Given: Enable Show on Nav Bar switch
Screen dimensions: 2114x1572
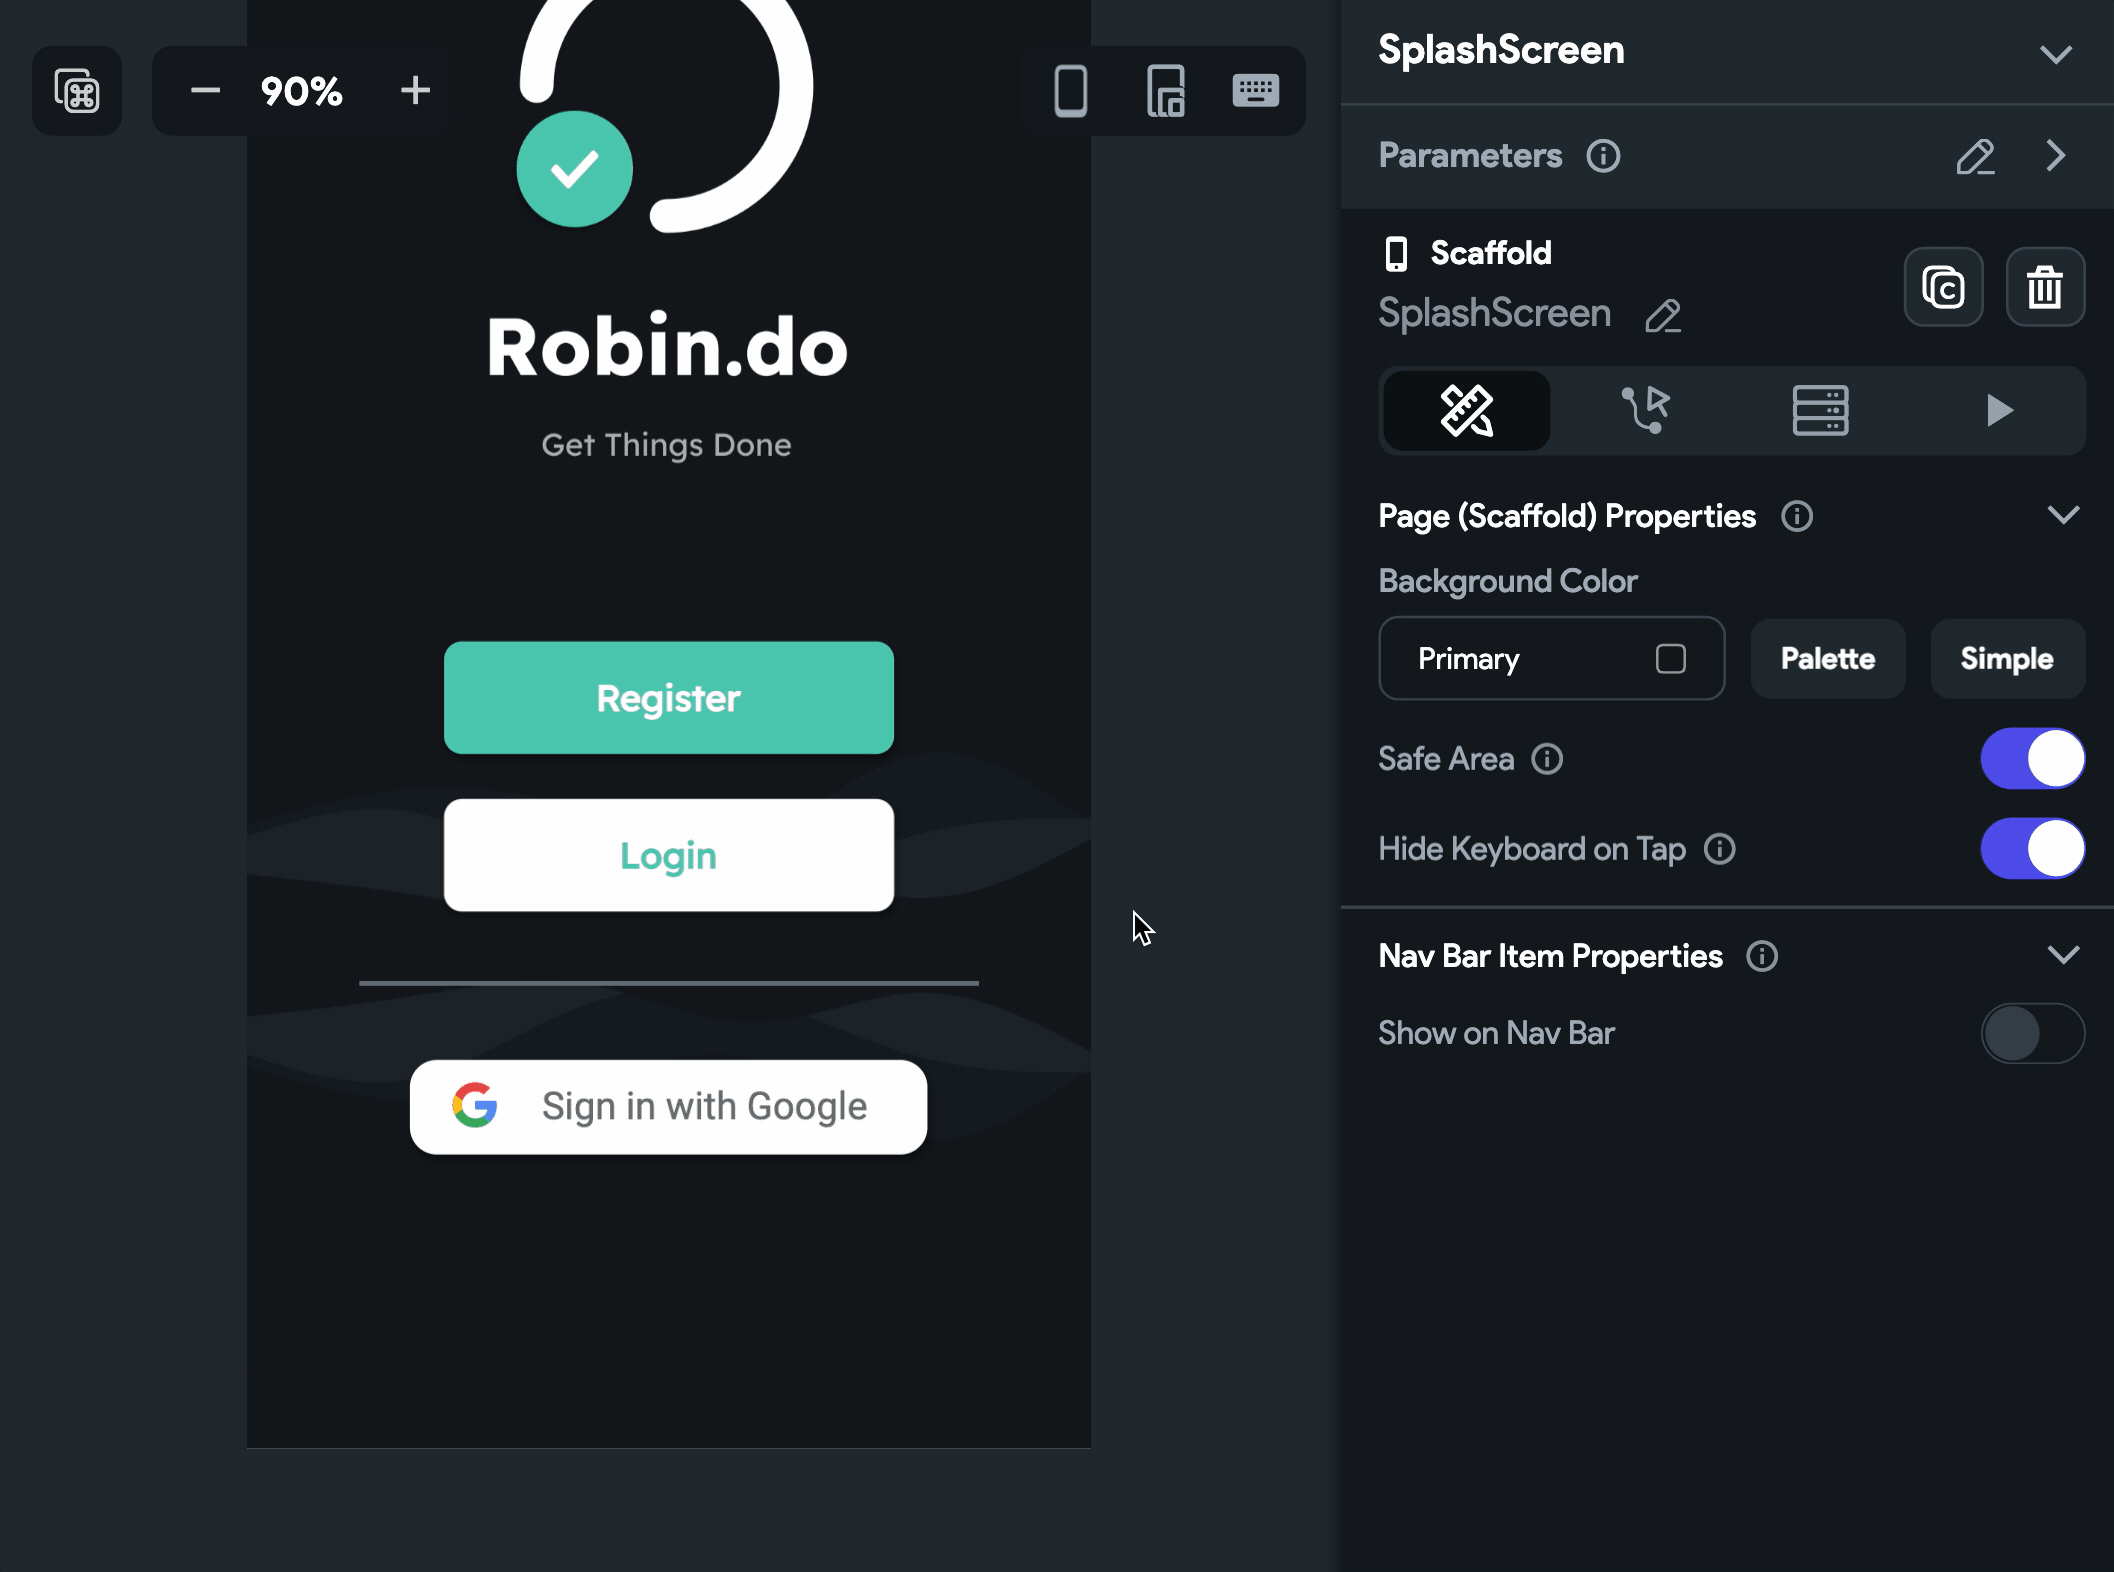Looking at the screenshot, I should [x=2031, y=1033].
